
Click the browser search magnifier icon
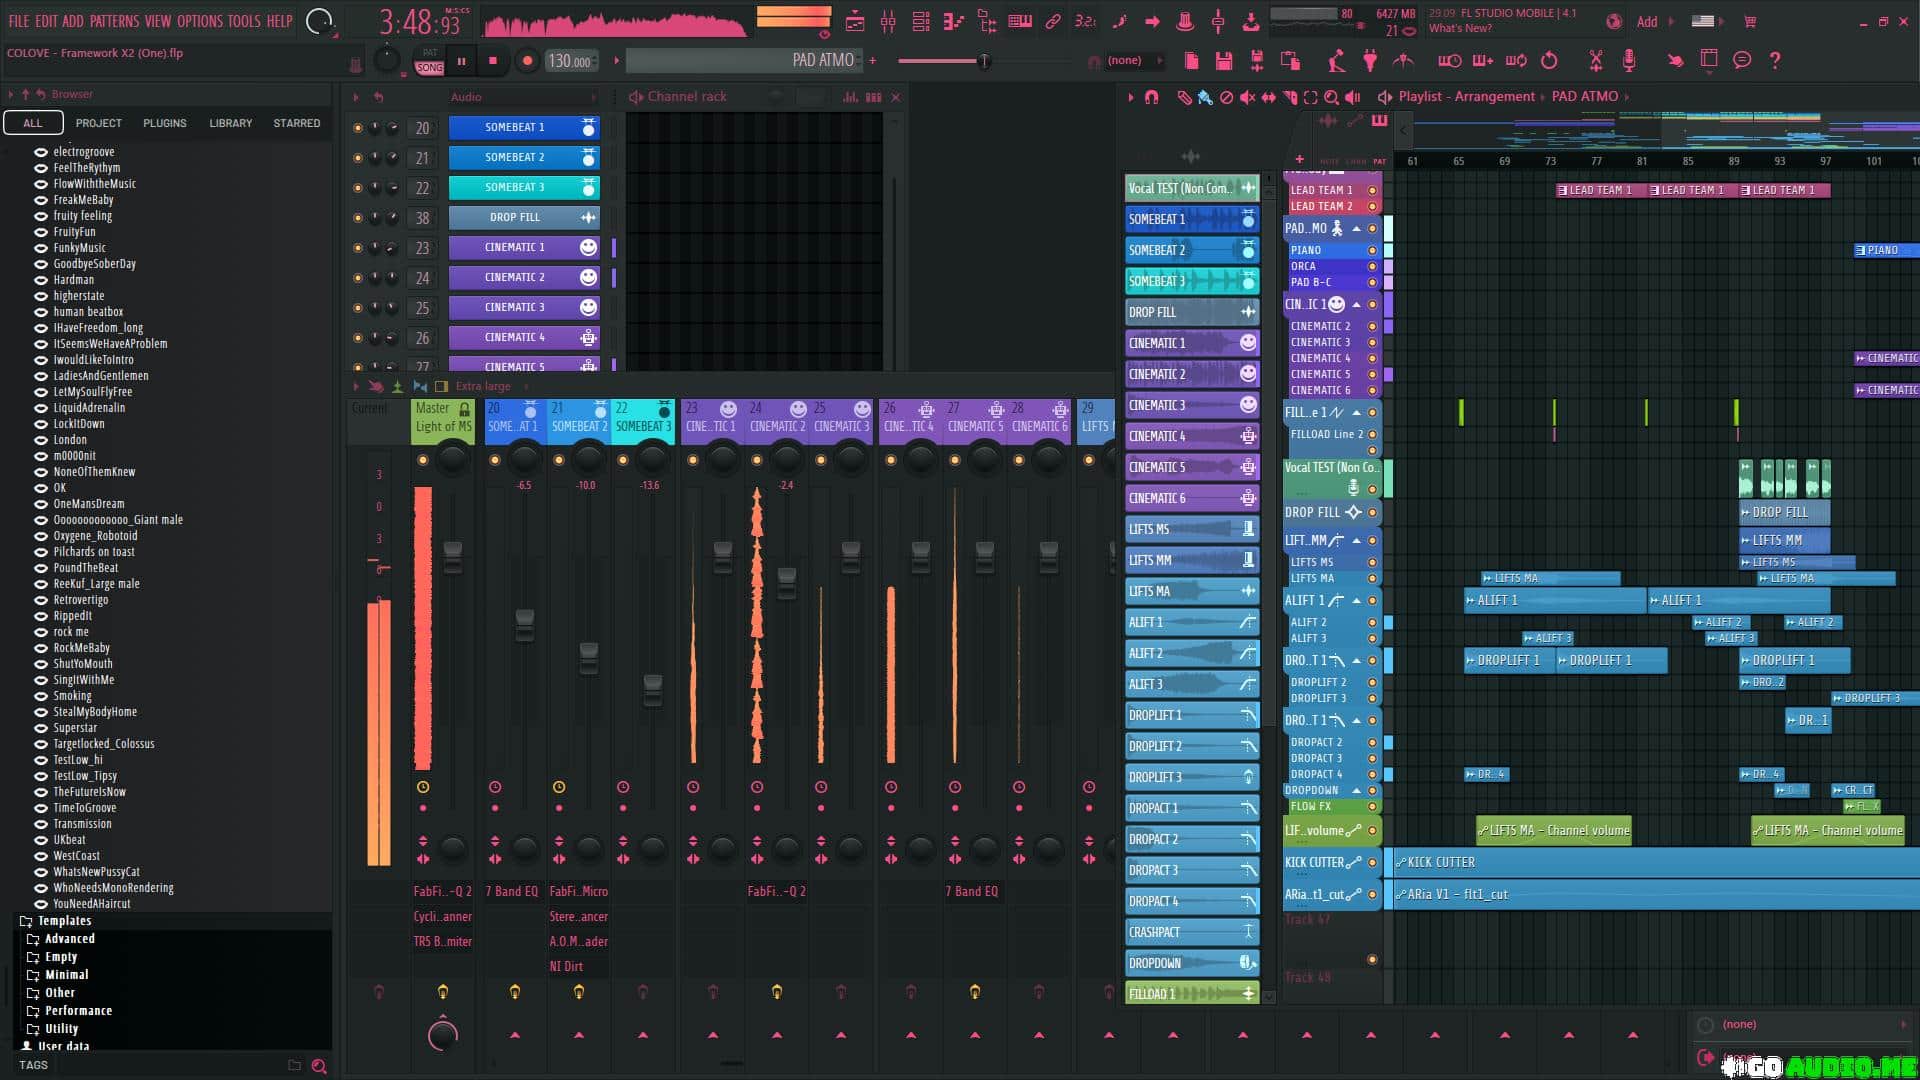pos(319,1066)
